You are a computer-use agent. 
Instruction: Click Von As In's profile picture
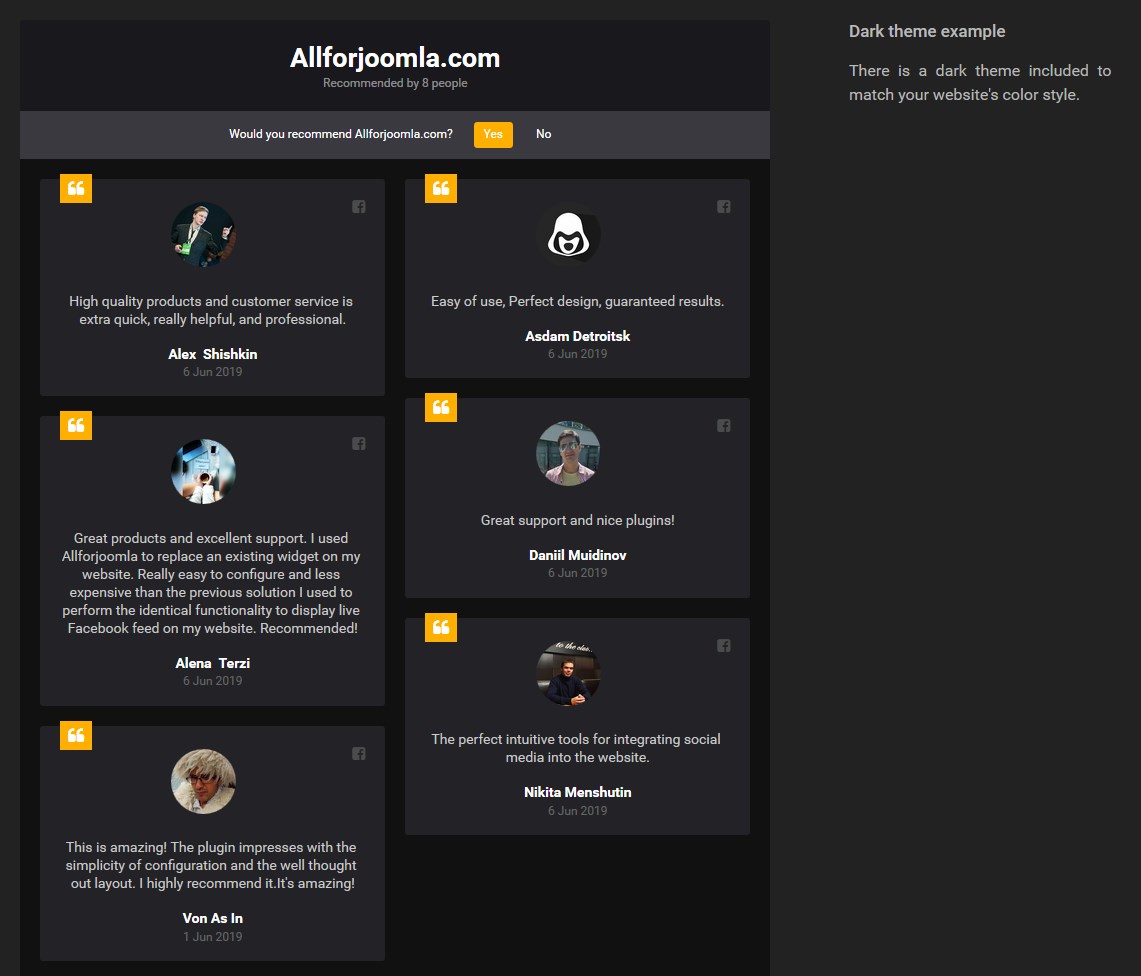coord(203,781)
